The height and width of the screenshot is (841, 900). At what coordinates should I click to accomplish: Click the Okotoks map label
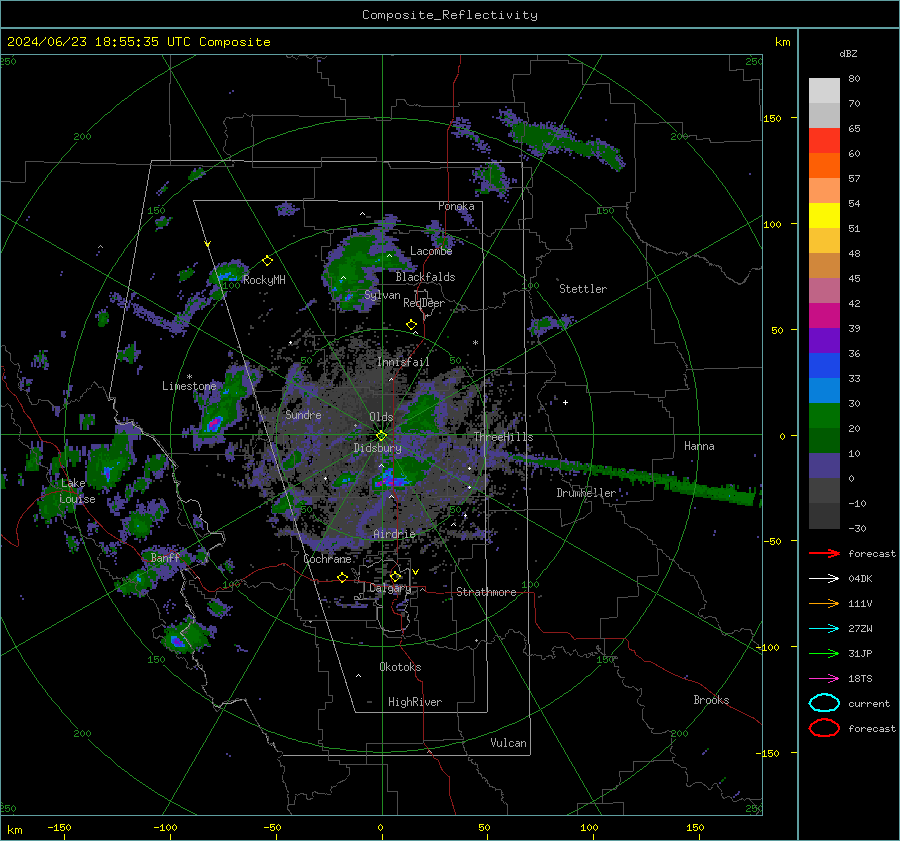400,667
